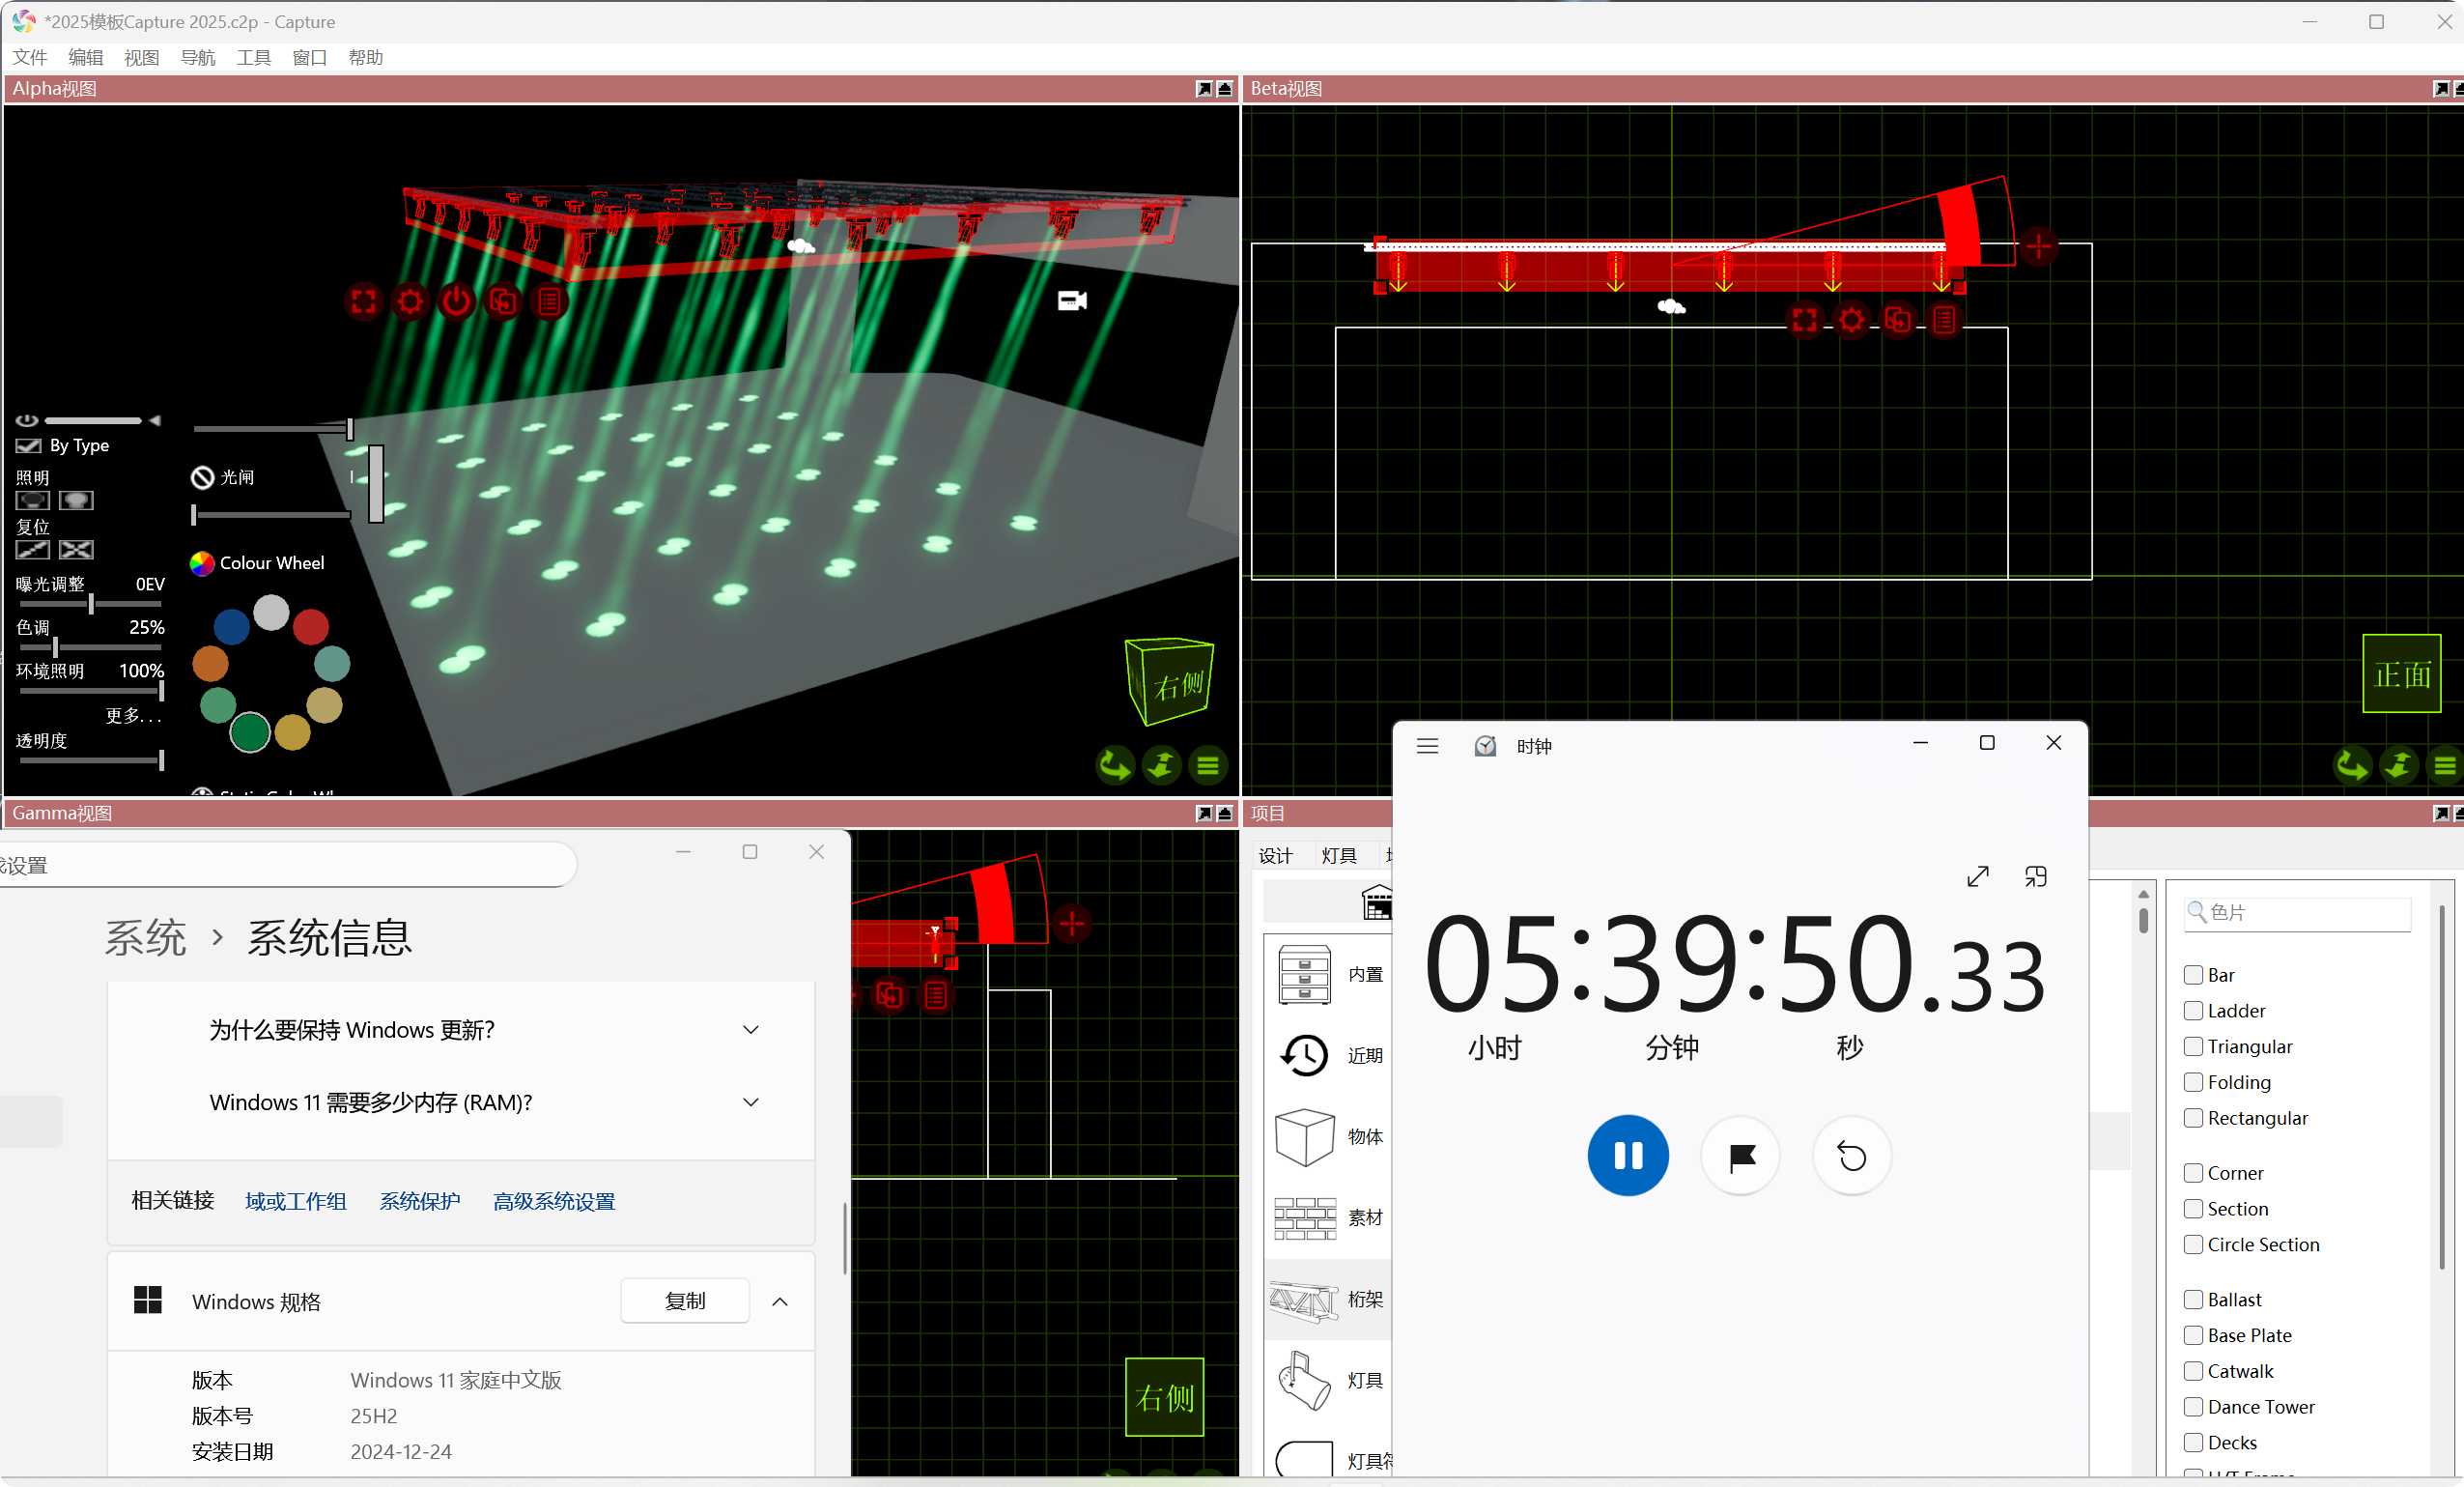This screenshot has width=2464, height=1487.
Task: Select the 物体 objects library category
Action: [x=1329, y=1137]
